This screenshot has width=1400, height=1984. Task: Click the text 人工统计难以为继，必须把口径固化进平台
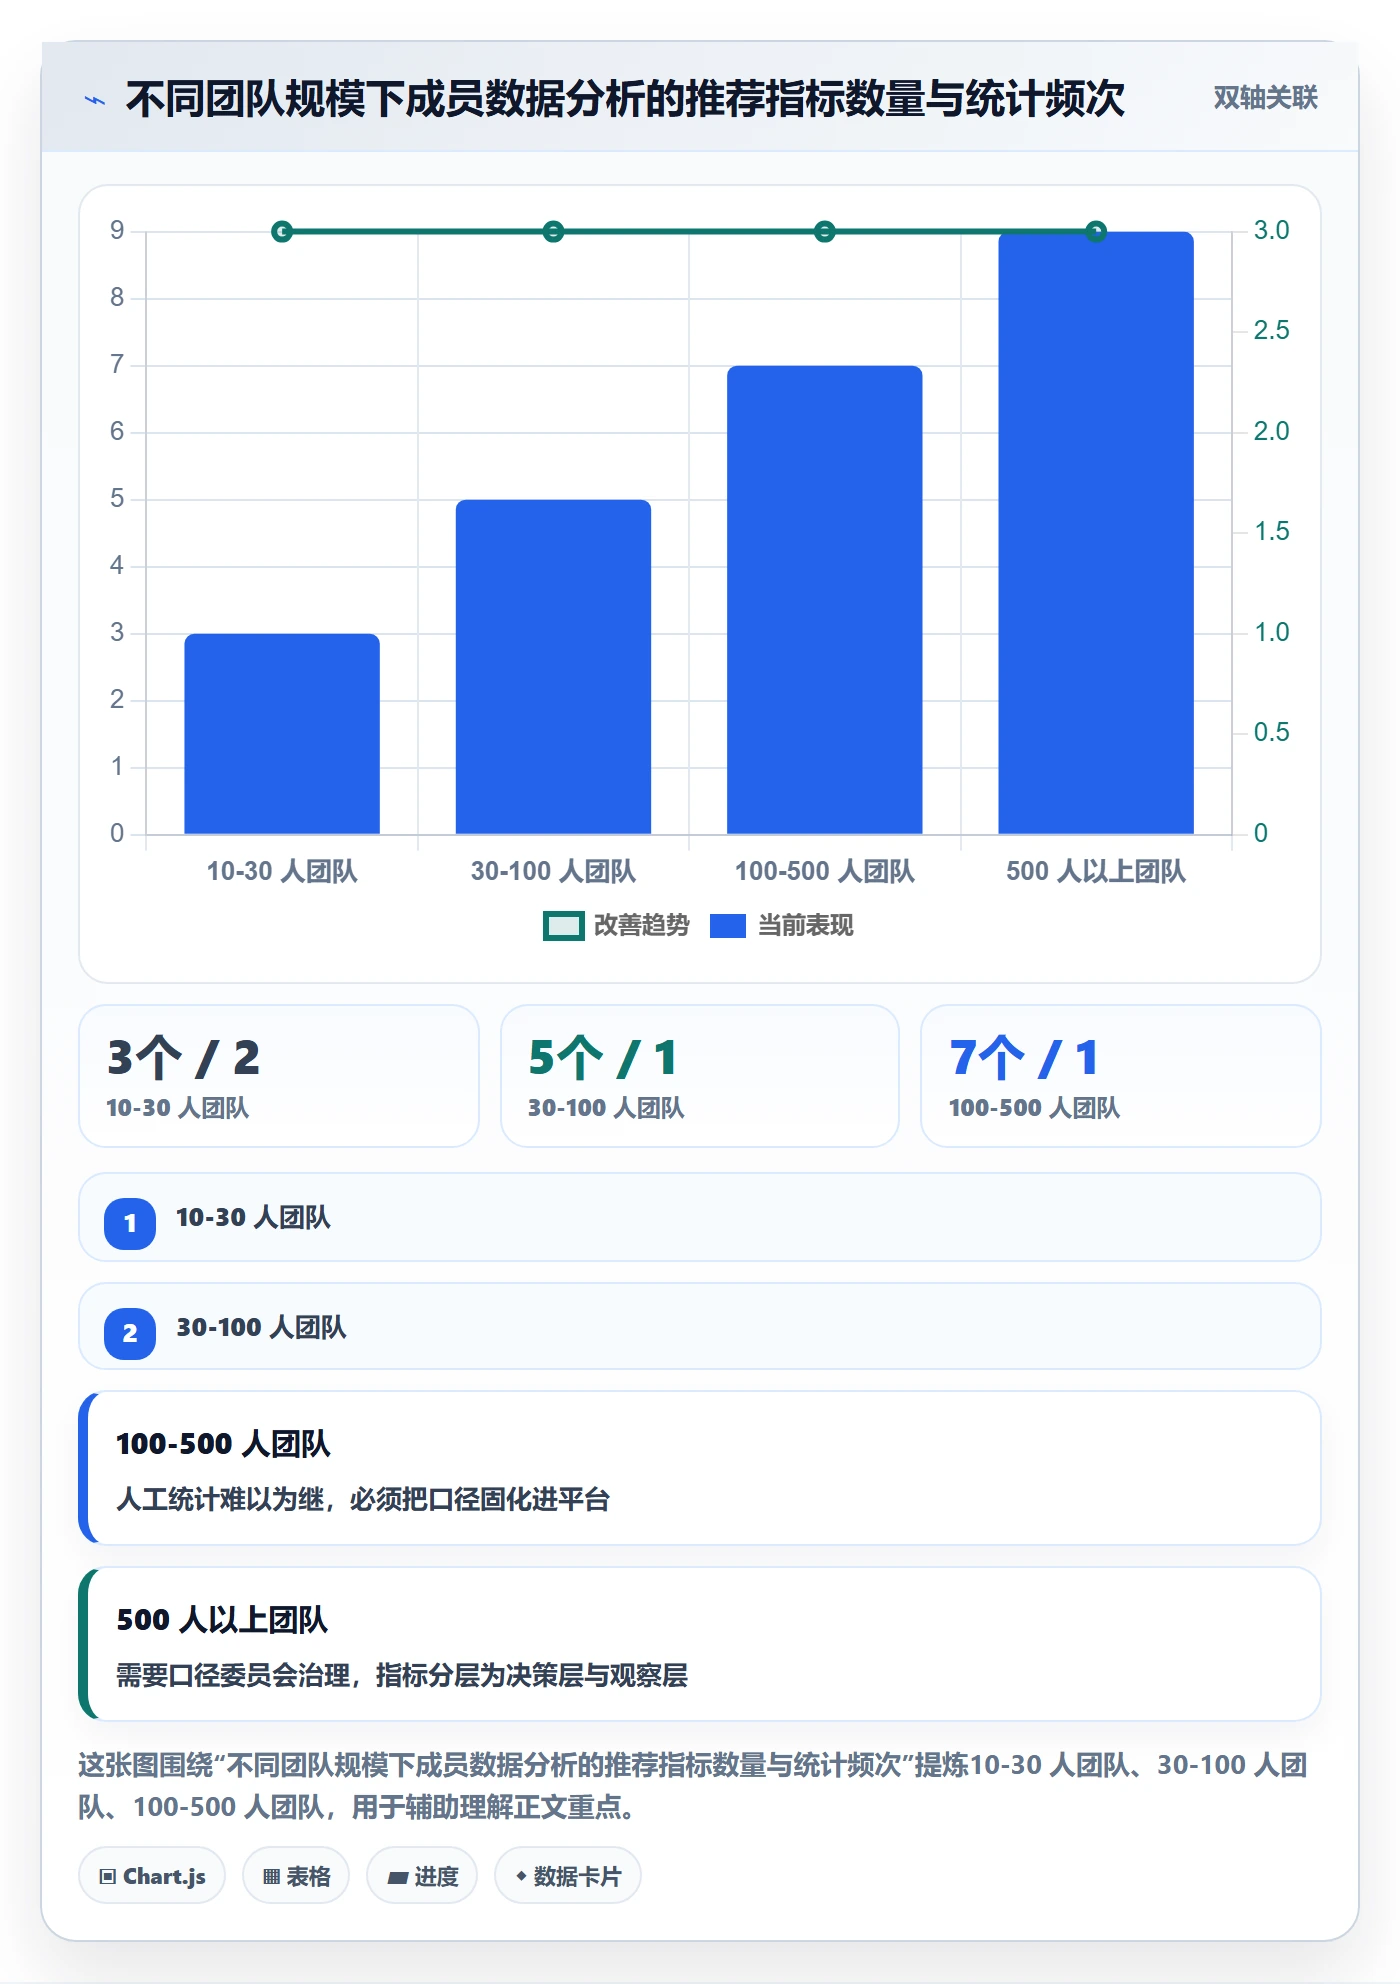tap(363, 1499)
